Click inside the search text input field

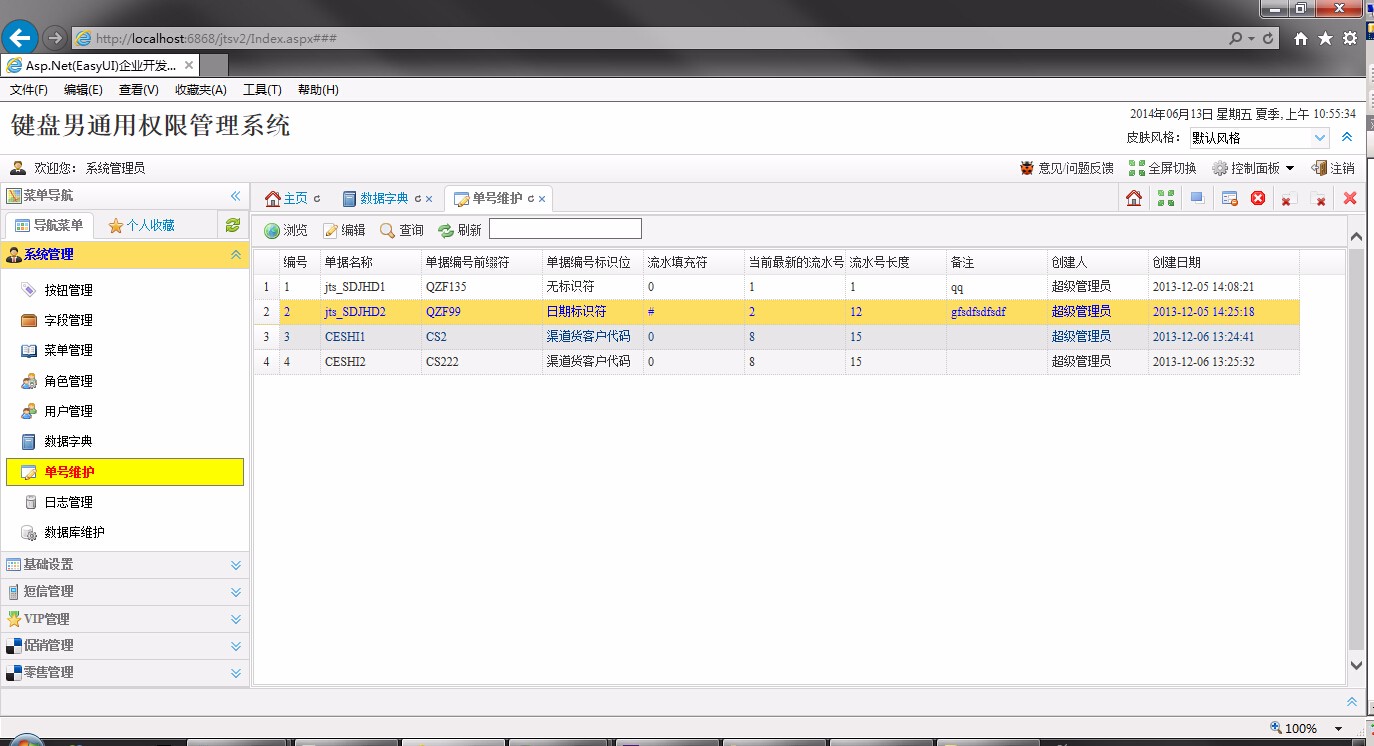[x=564, y=228]
